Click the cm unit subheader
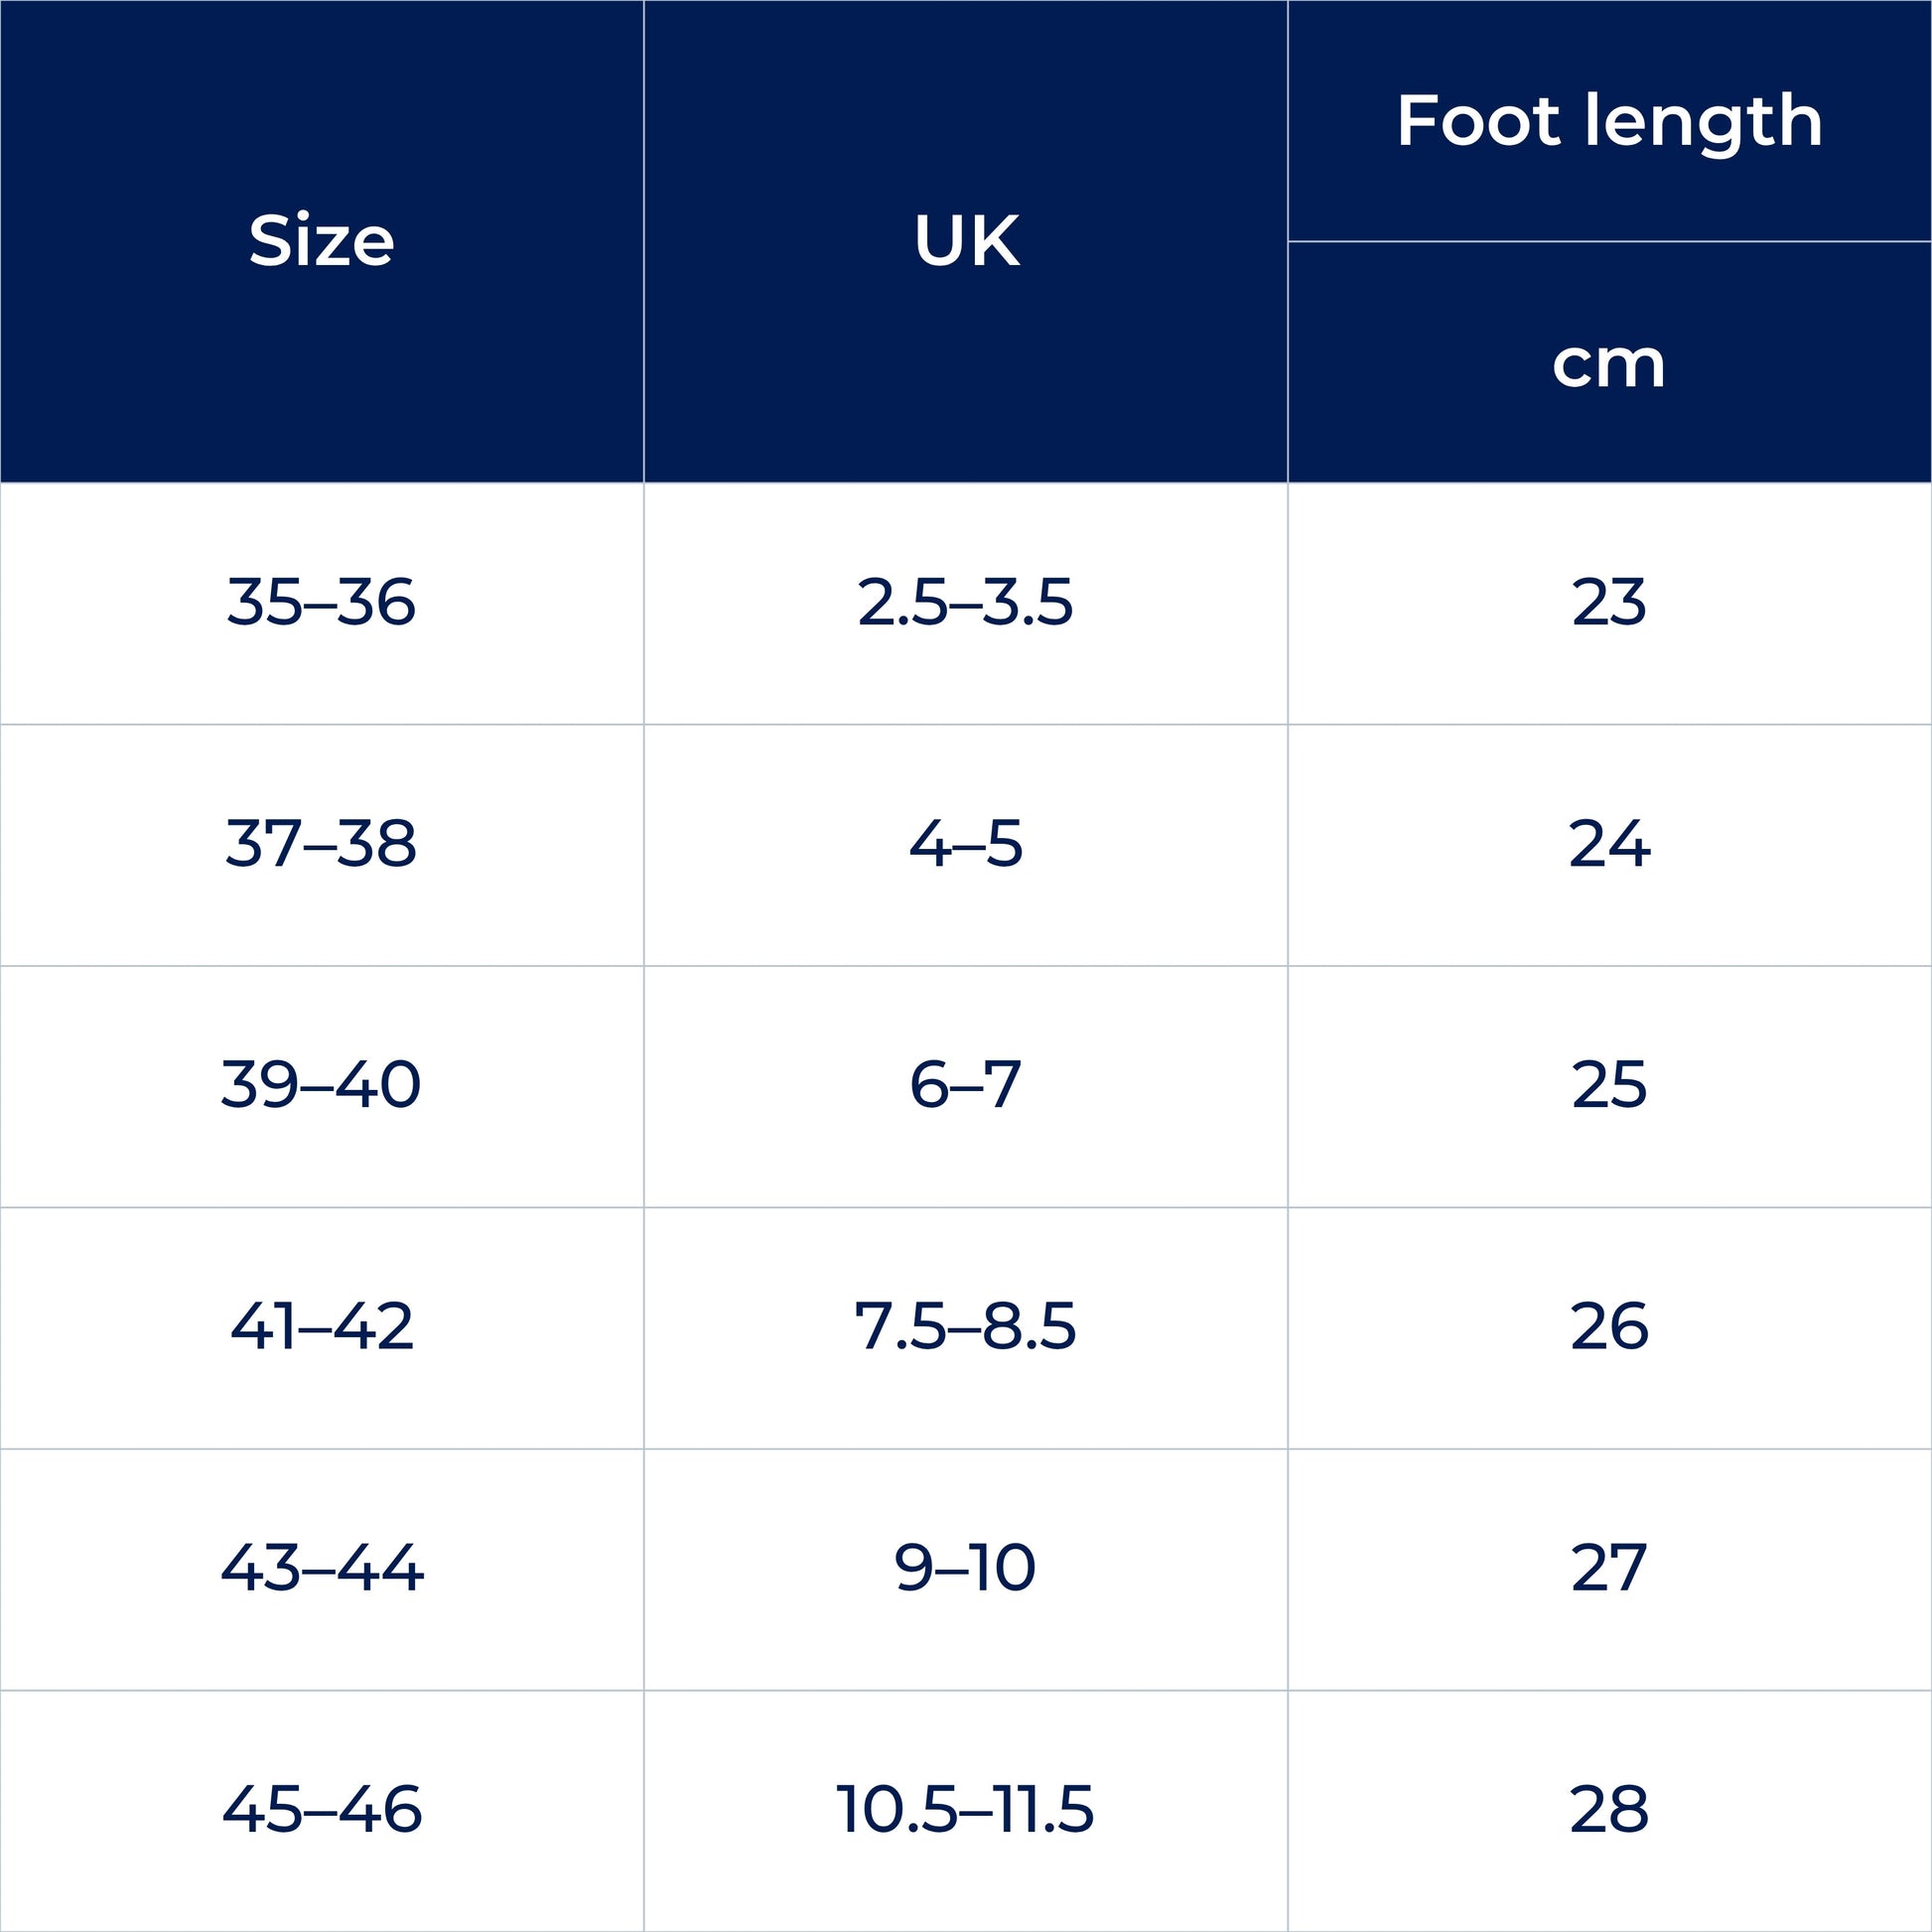The width and height of the screenshot is (1932, 1932). pos(1609,363)
